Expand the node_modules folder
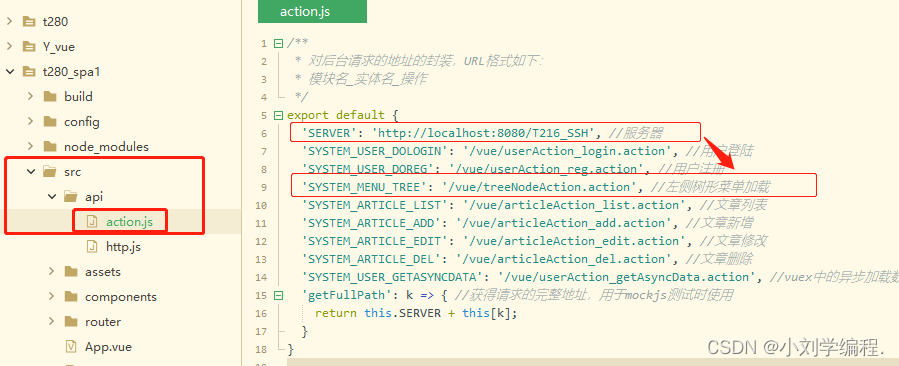This screenshot has width=899, height=366. (x=30, y=146)
